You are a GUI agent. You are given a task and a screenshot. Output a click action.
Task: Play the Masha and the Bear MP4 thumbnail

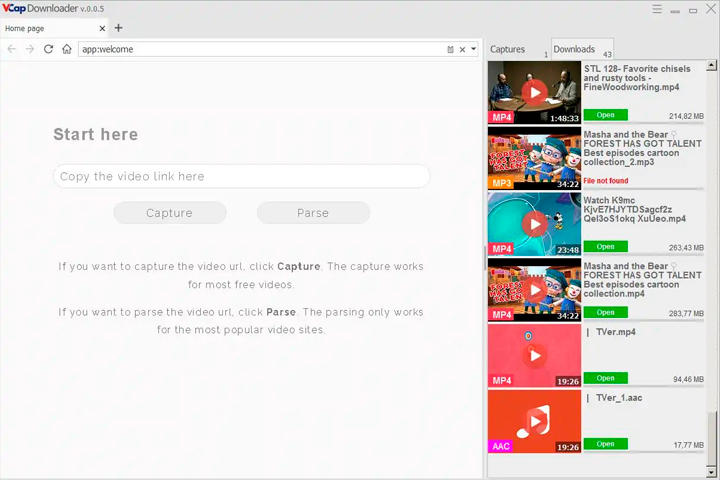click(534, 290)
